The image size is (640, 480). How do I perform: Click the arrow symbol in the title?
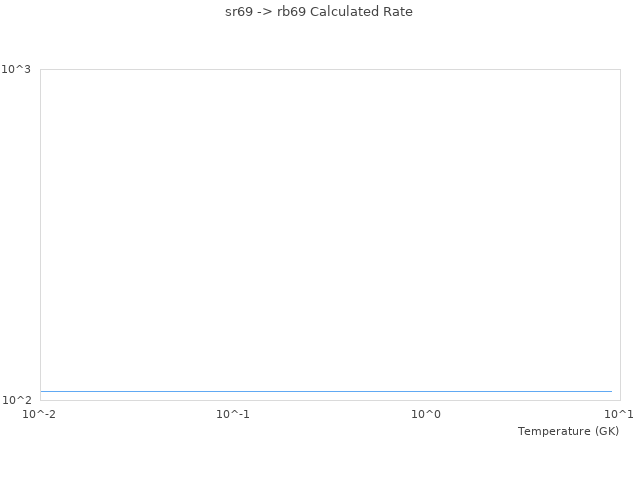tap(265, 12)
